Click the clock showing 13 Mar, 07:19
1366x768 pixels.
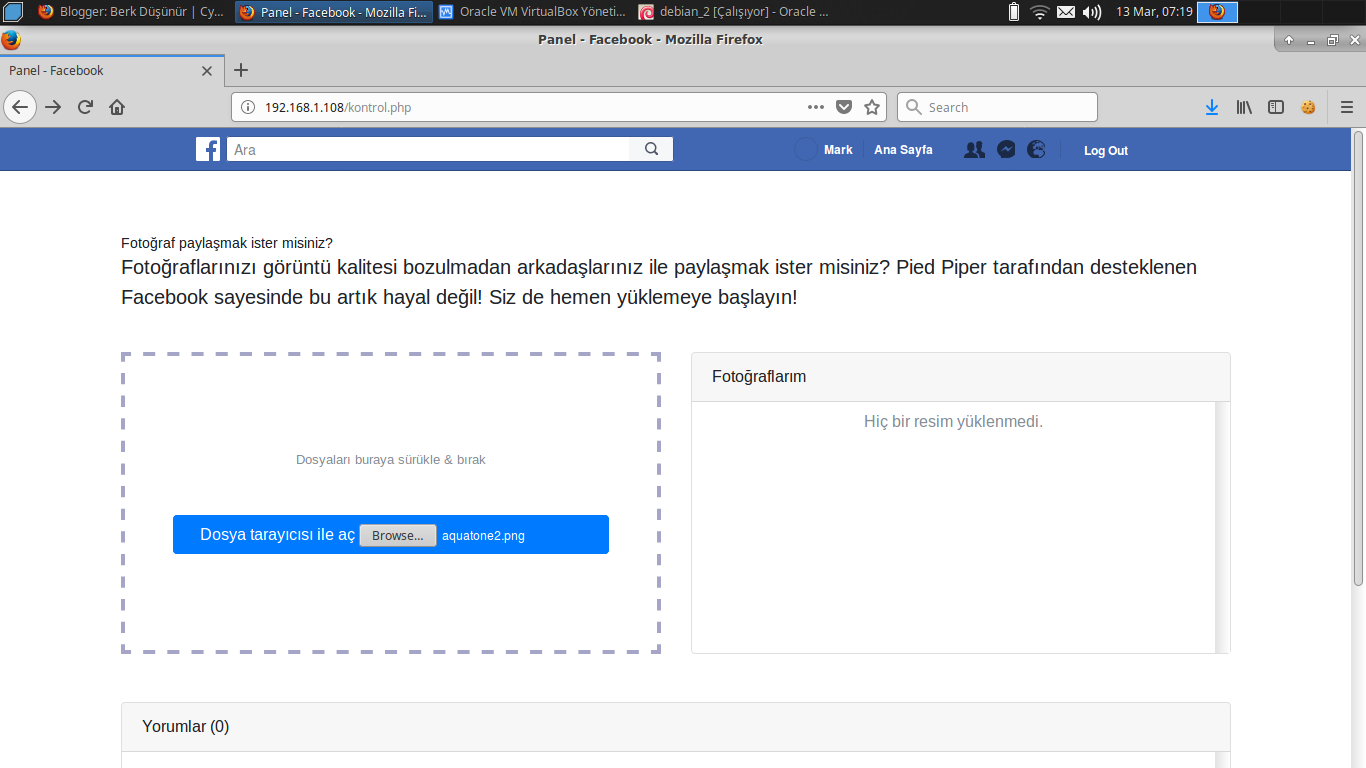point(1154,12)
